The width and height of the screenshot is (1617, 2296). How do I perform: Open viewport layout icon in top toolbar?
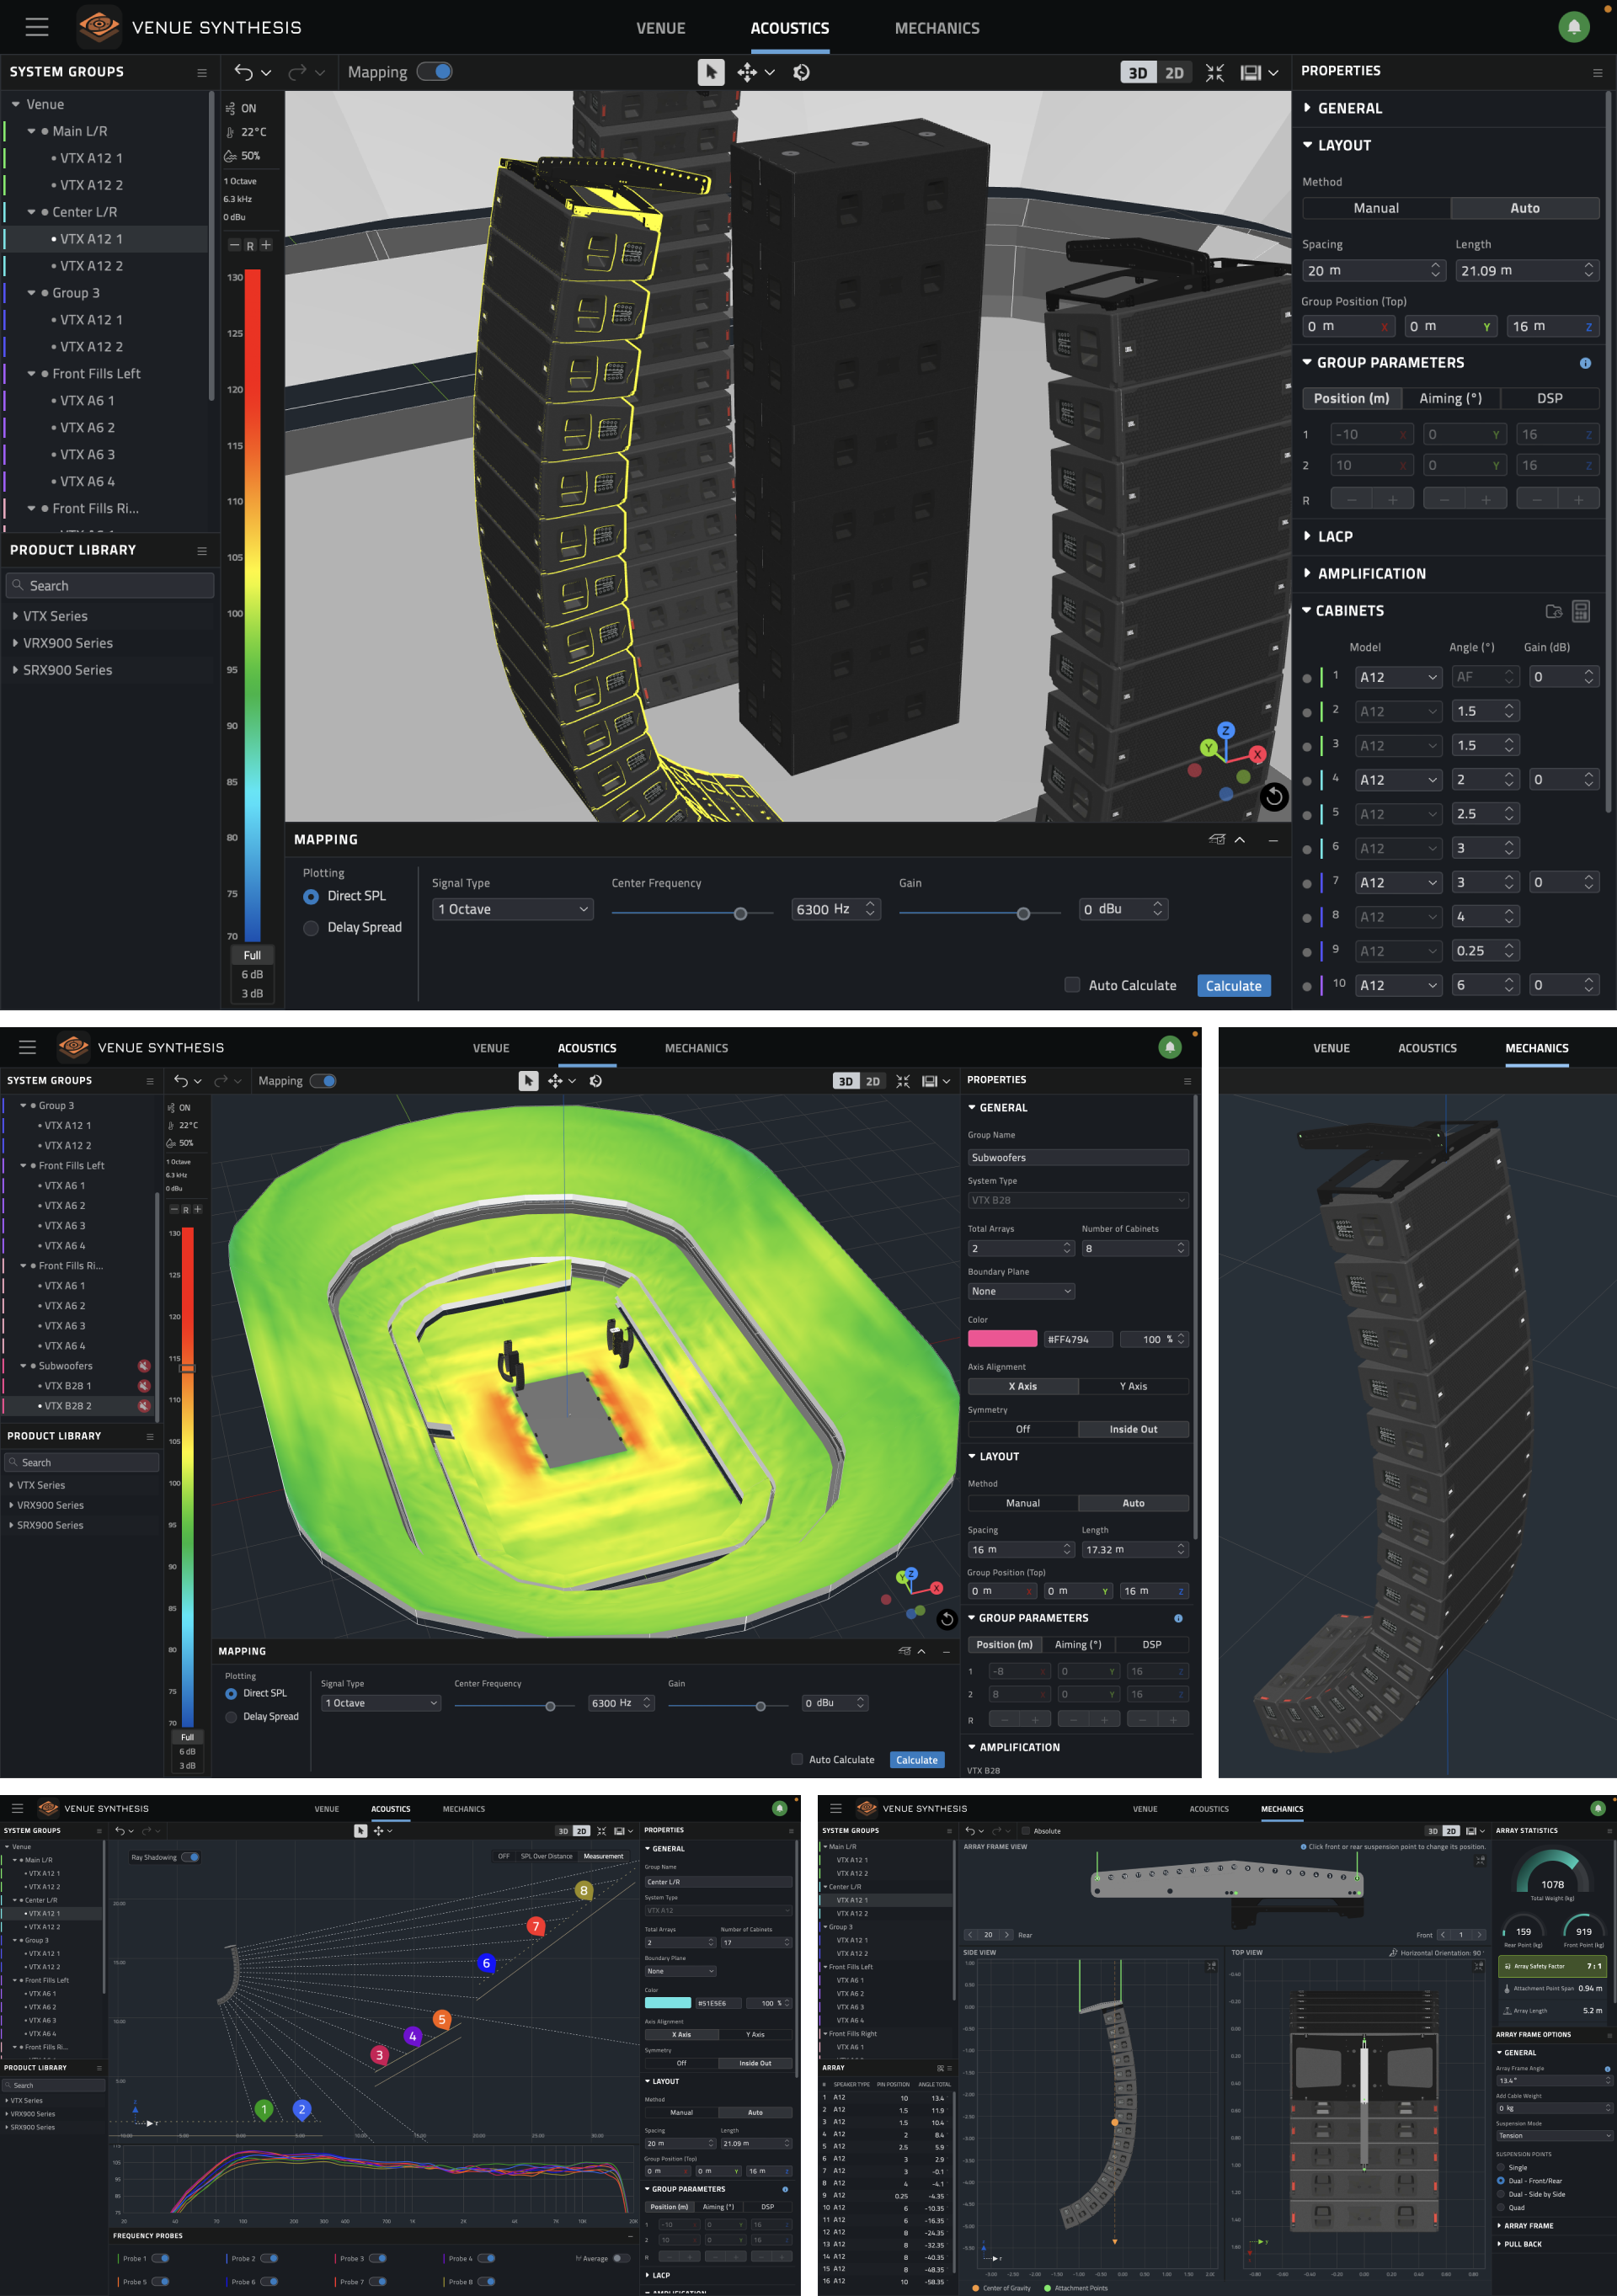tap(1250, 72)
